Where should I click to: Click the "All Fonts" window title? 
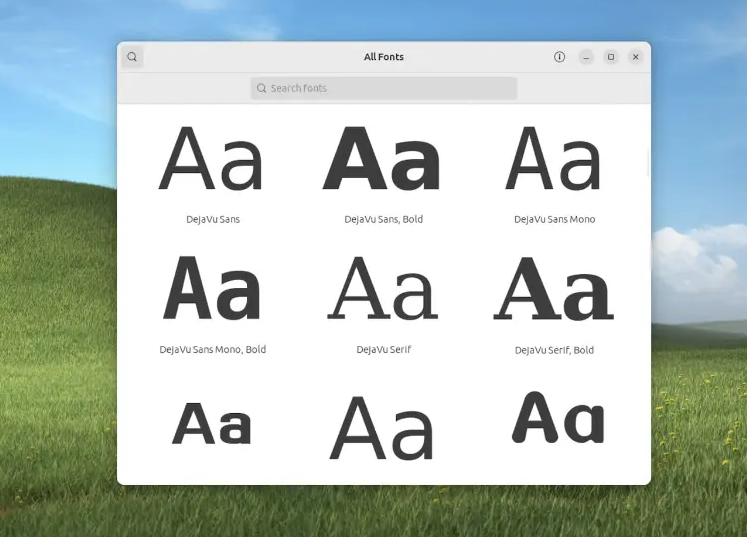click(384, 57)
